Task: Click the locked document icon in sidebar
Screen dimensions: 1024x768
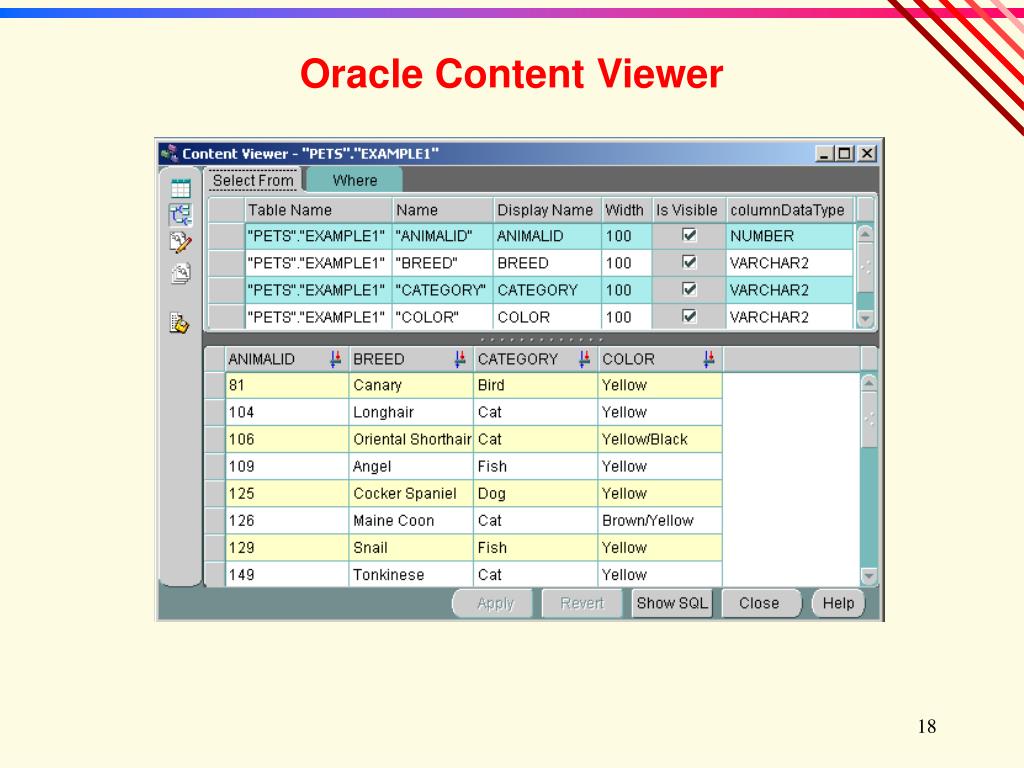Action: pos(180,323)
